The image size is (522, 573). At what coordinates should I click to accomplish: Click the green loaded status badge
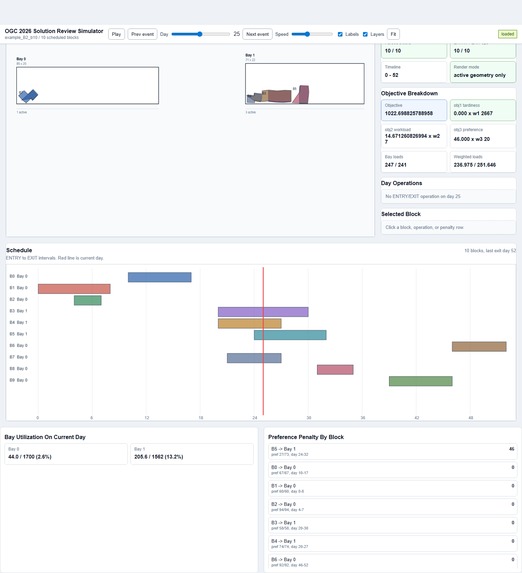click(507, 34)
